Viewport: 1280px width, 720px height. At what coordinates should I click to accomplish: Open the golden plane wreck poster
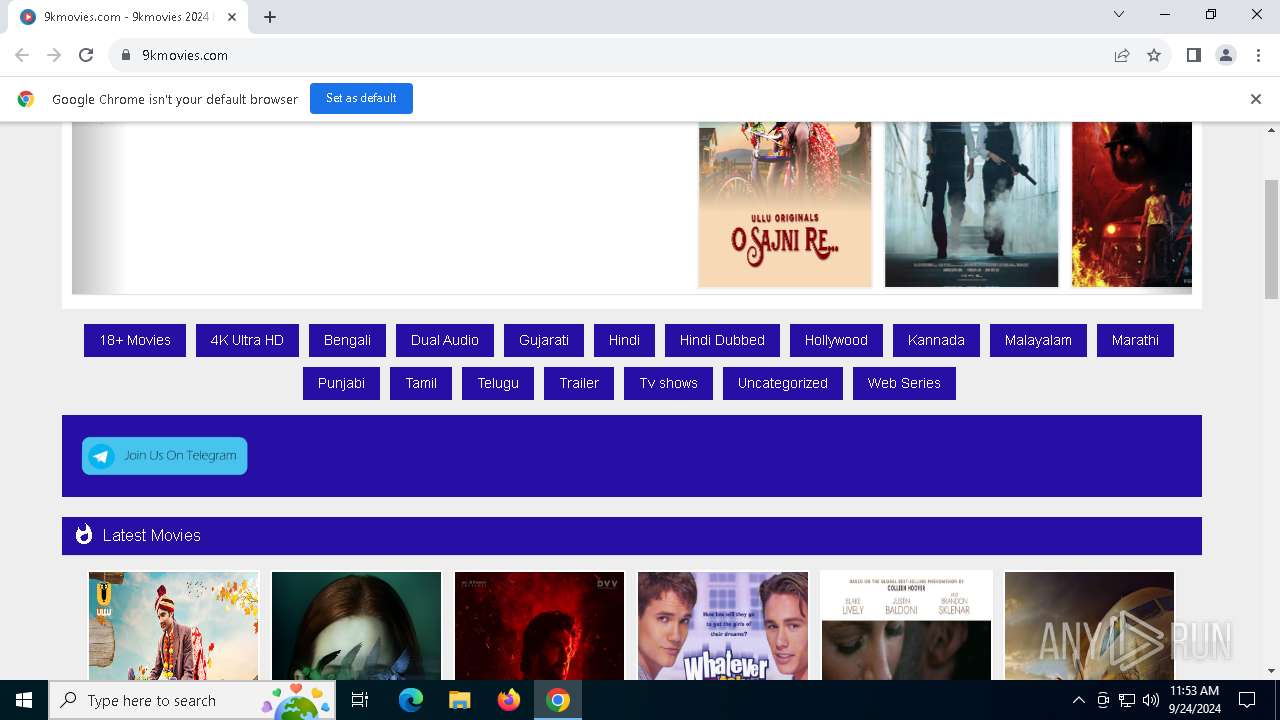[1089, 625]
